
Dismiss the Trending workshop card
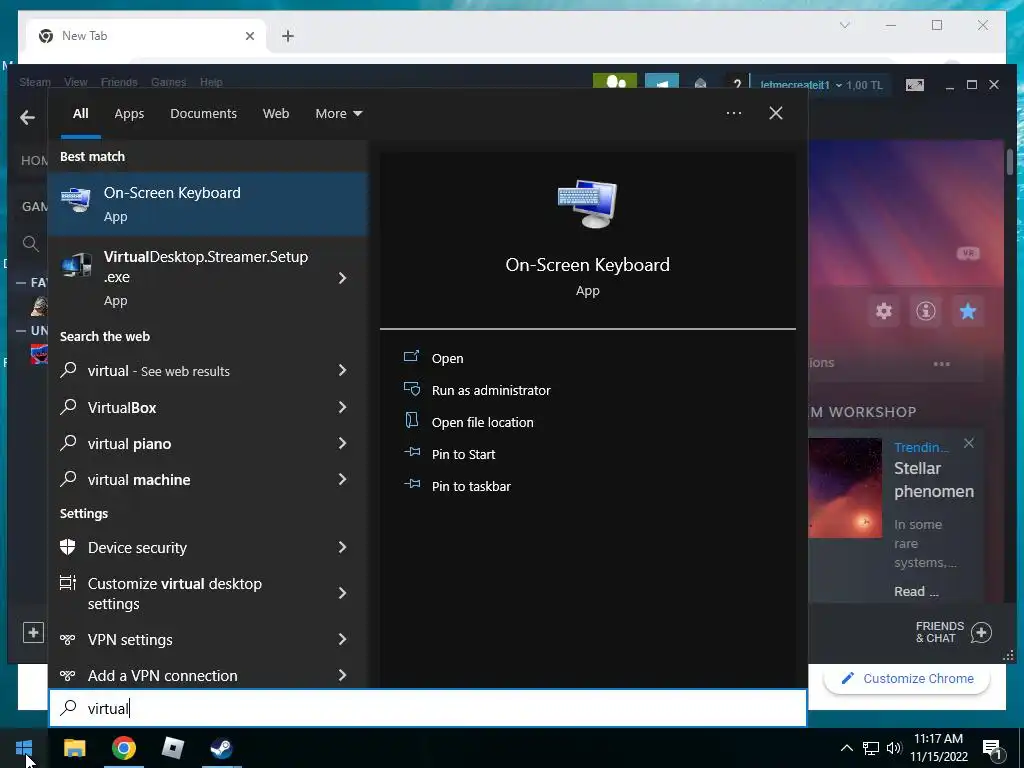coord(969,443)
